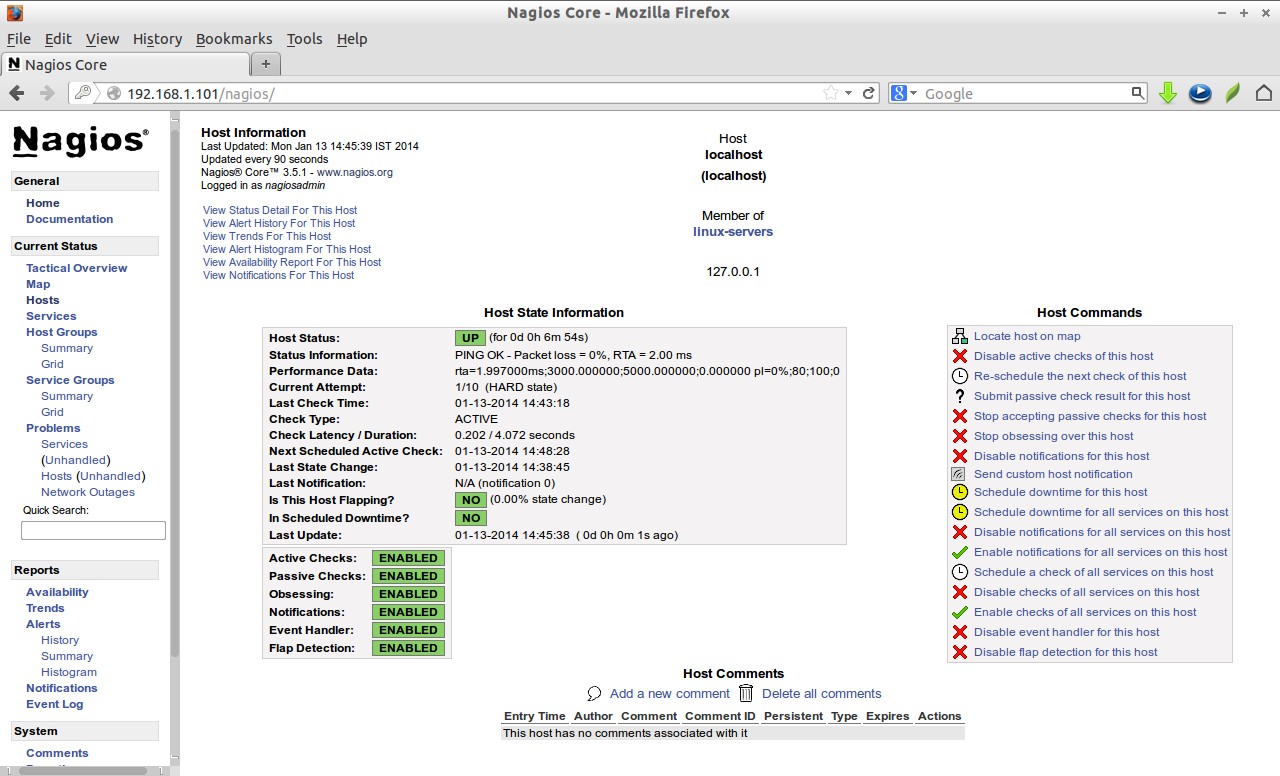Open Services under Current Status
The image size is (1280, 776).
point(51,316)
